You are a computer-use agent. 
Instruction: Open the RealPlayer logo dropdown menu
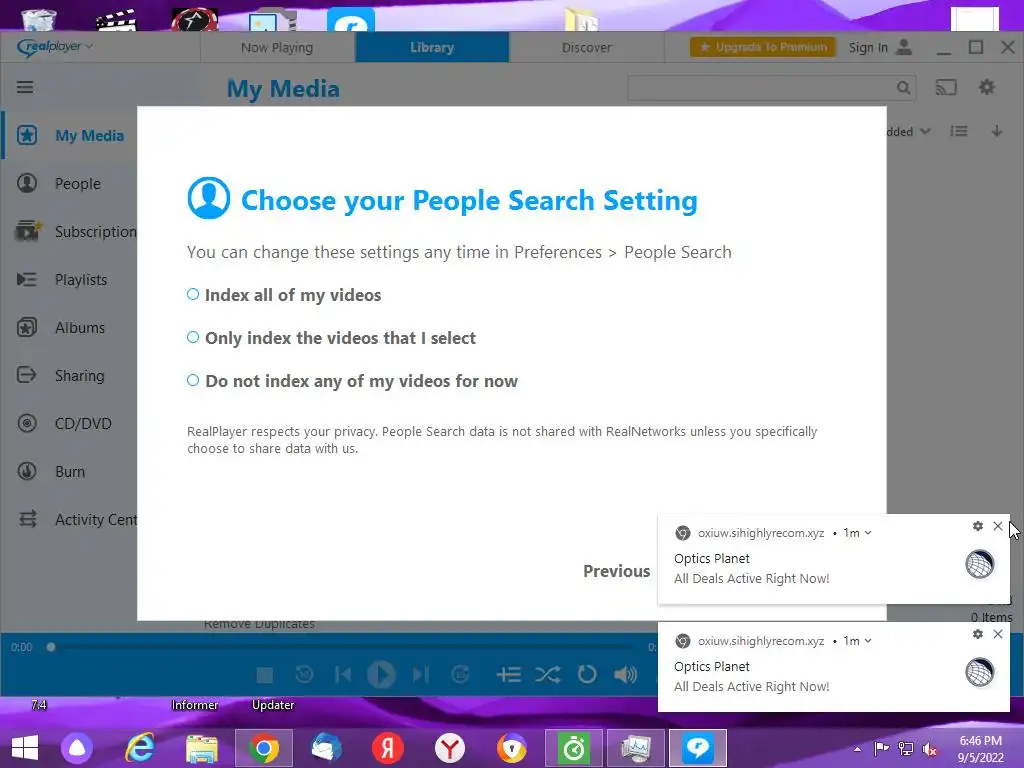point(55,46)
